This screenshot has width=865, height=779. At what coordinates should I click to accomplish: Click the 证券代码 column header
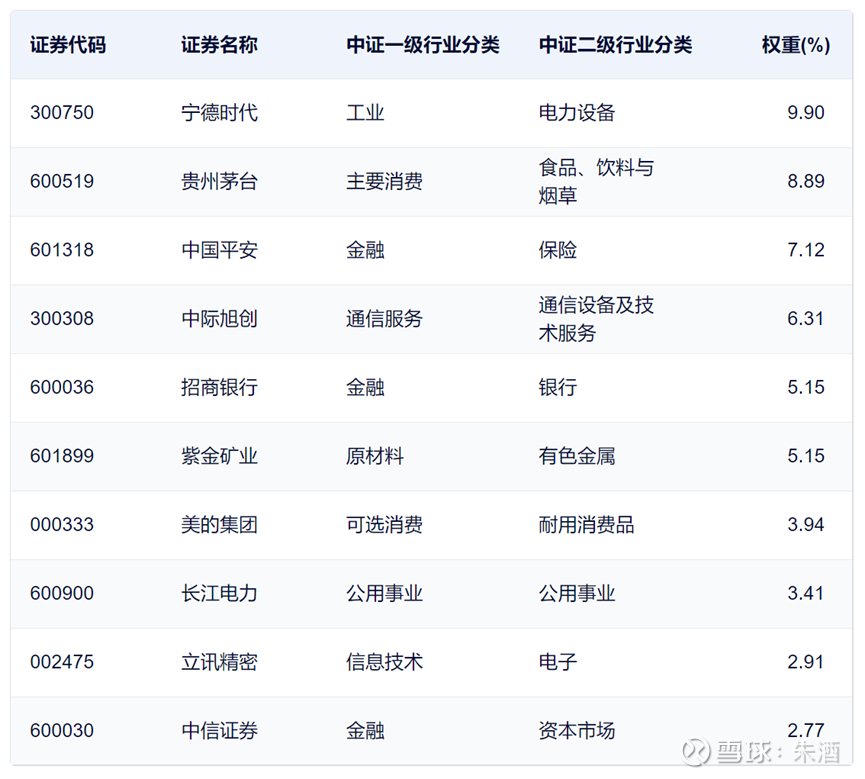pyautogui.click(x=68, y=45)
